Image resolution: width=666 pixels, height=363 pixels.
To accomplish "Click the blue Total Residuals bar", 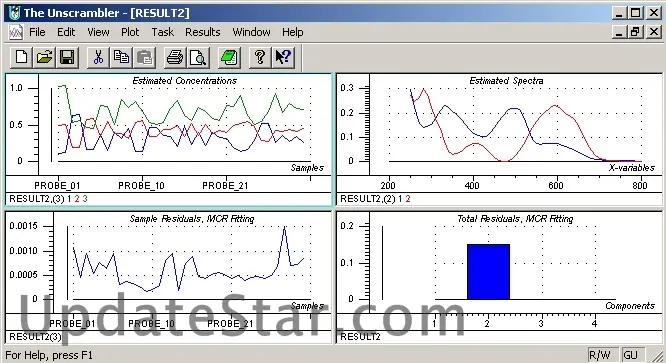I will click(x=488, y=272).
